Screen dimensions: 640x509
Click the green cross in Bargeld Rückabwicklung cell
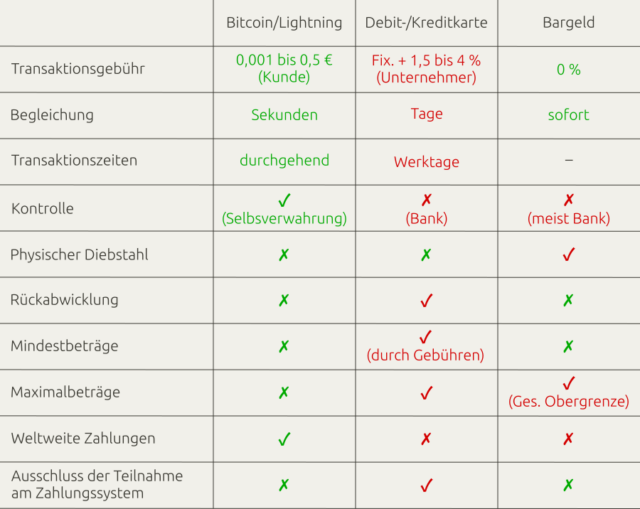569,301
